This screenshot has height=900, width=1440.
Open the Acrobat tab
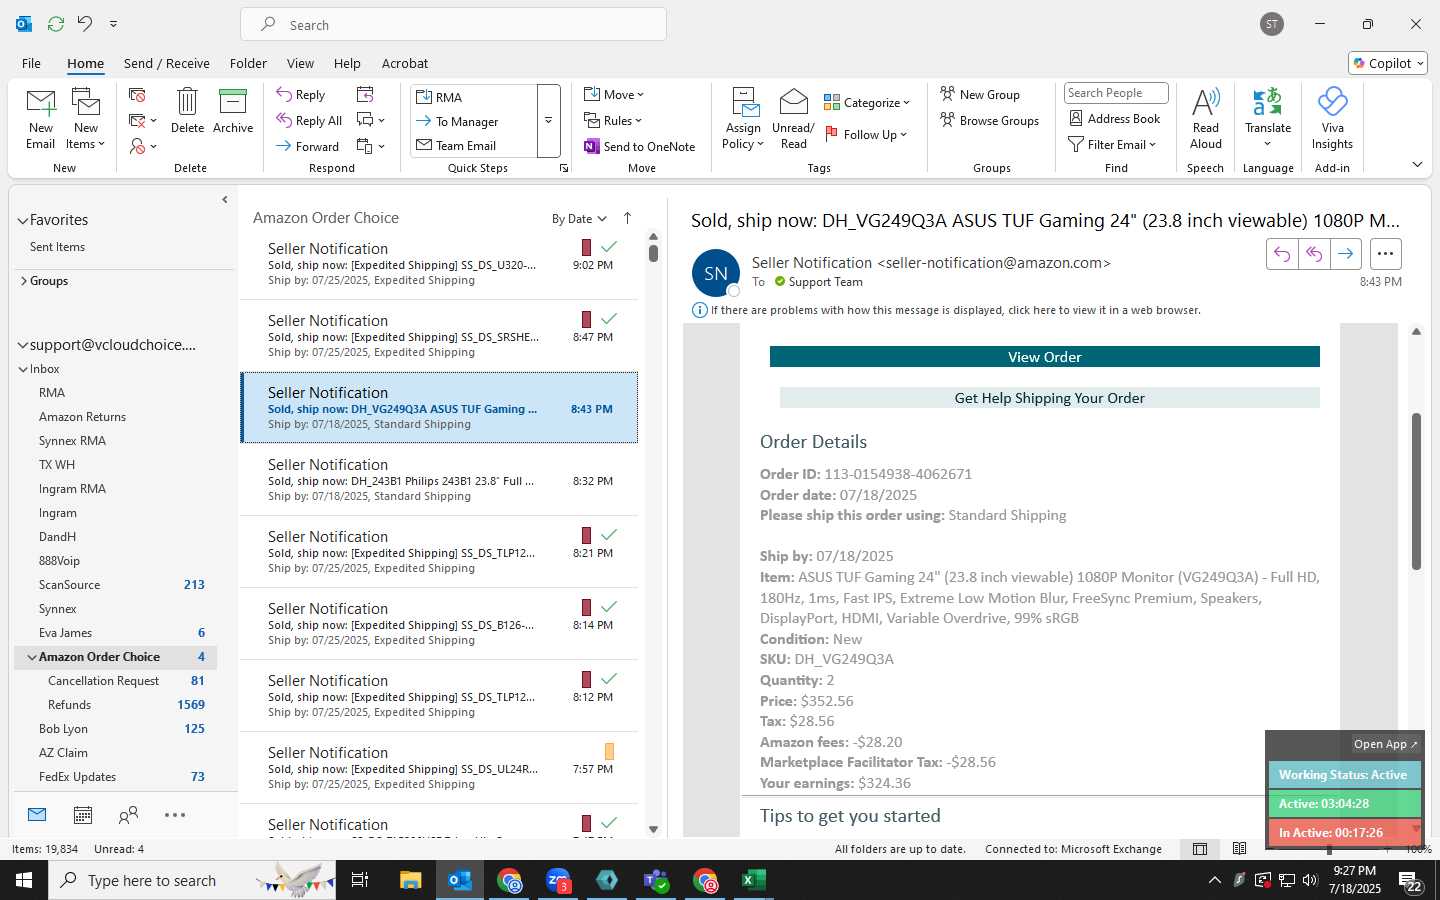[x=405, y=63]
